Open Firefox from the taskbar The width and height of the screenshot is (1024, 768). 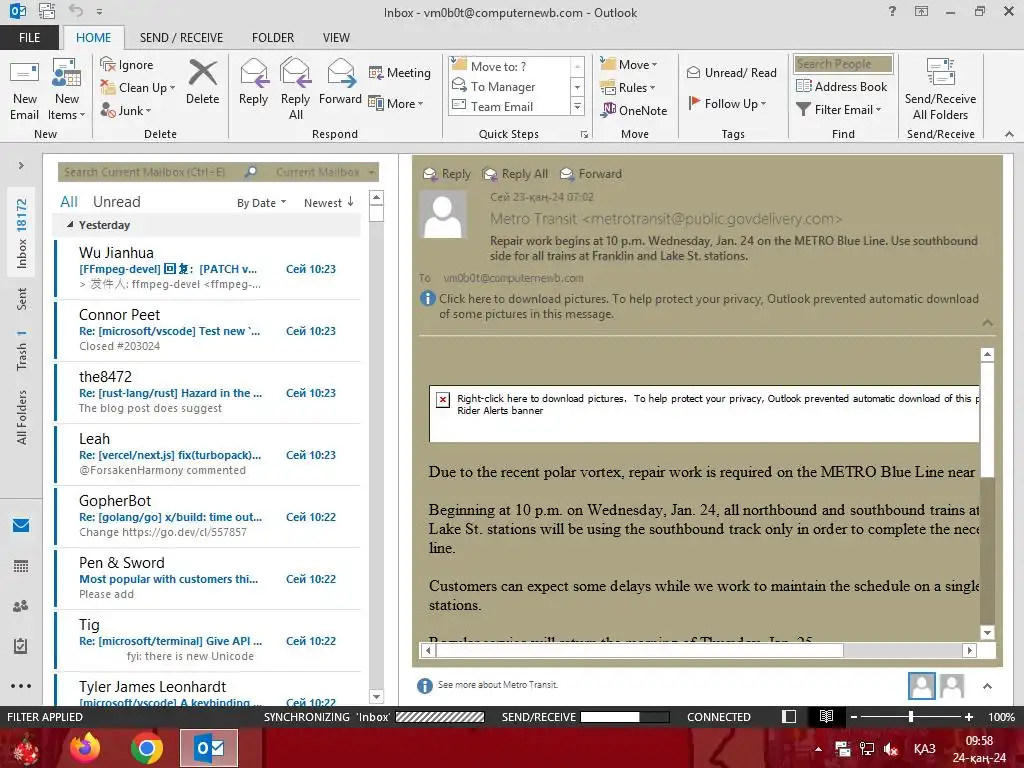coord(85,748)
